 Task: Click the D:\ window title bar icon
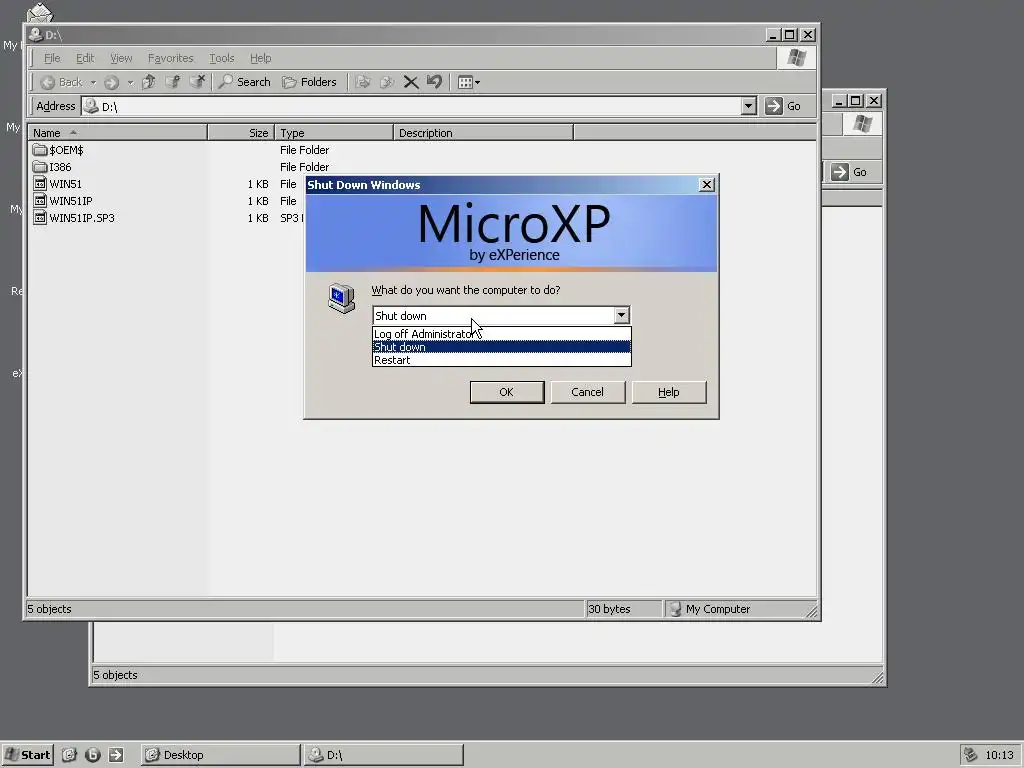click(x=36, y=35)
